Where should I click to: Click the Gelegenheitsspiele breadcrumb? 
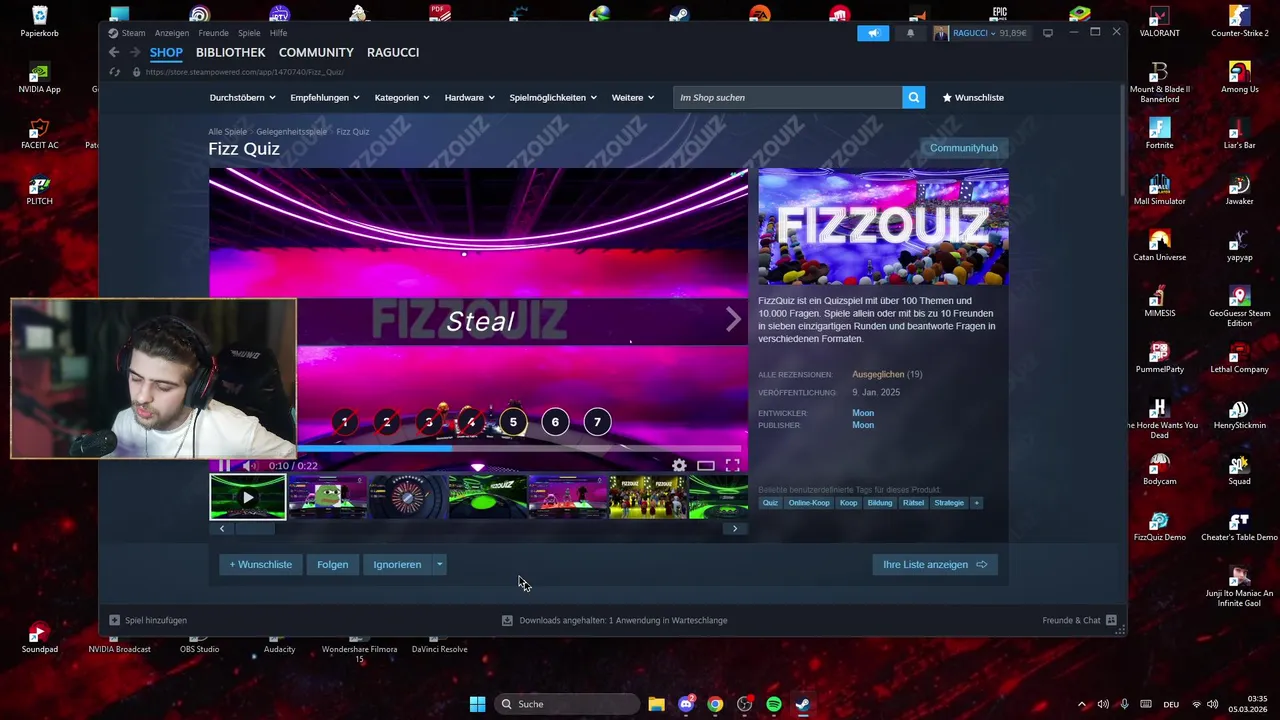point(291,132)
